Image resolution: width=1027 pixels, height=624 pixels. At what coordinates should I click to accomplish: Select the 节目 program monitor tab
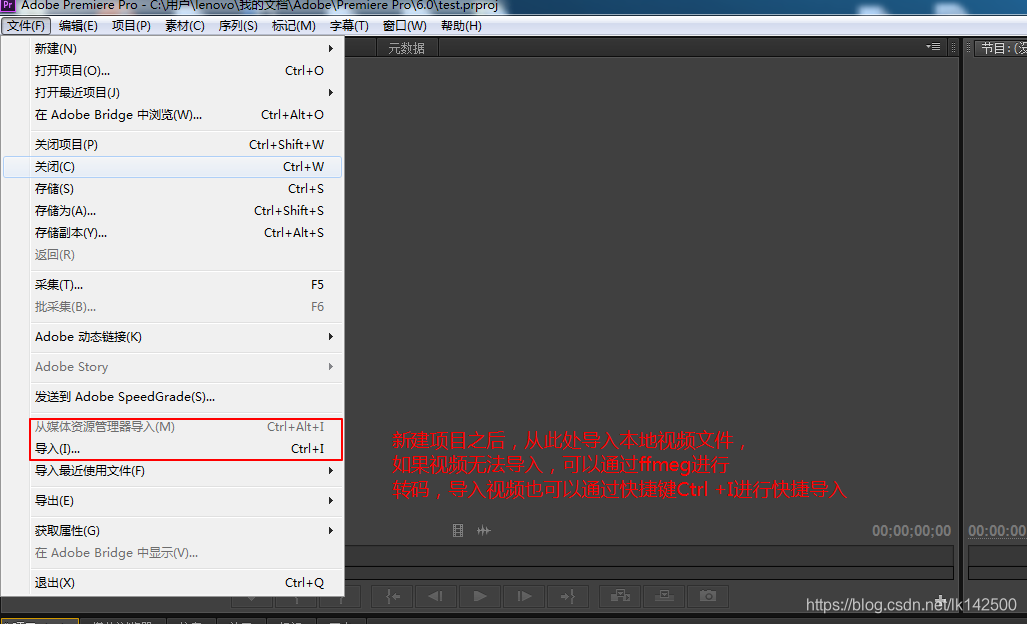pyautogui.click(x=1001, y=48)
